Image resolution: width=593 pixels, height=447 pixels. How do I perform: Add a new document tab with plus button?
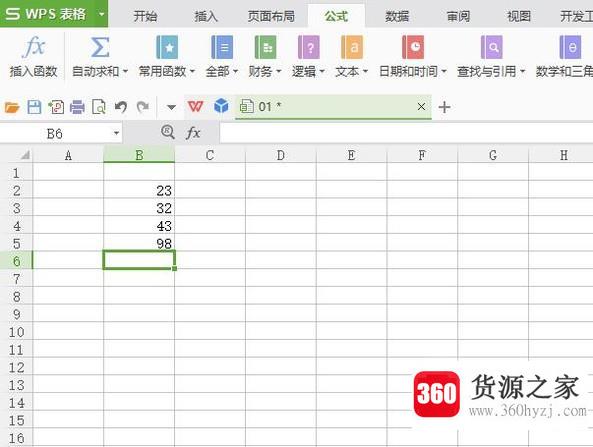pos(444,107)
